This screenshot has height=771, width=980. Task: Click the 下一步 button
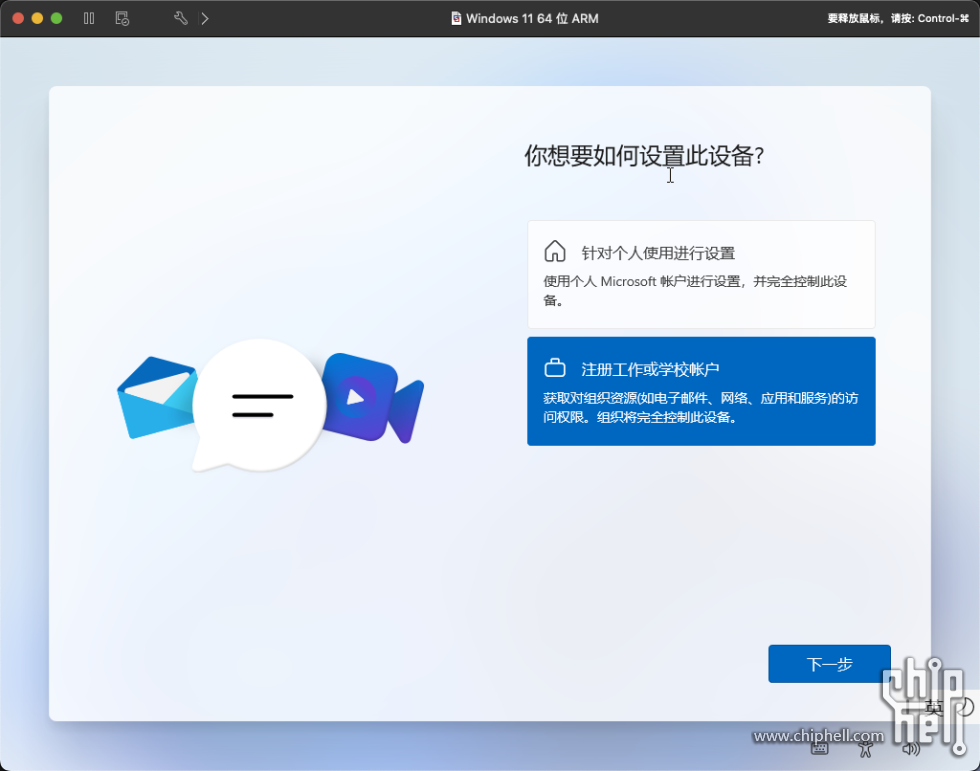click(x=829, y=664)
